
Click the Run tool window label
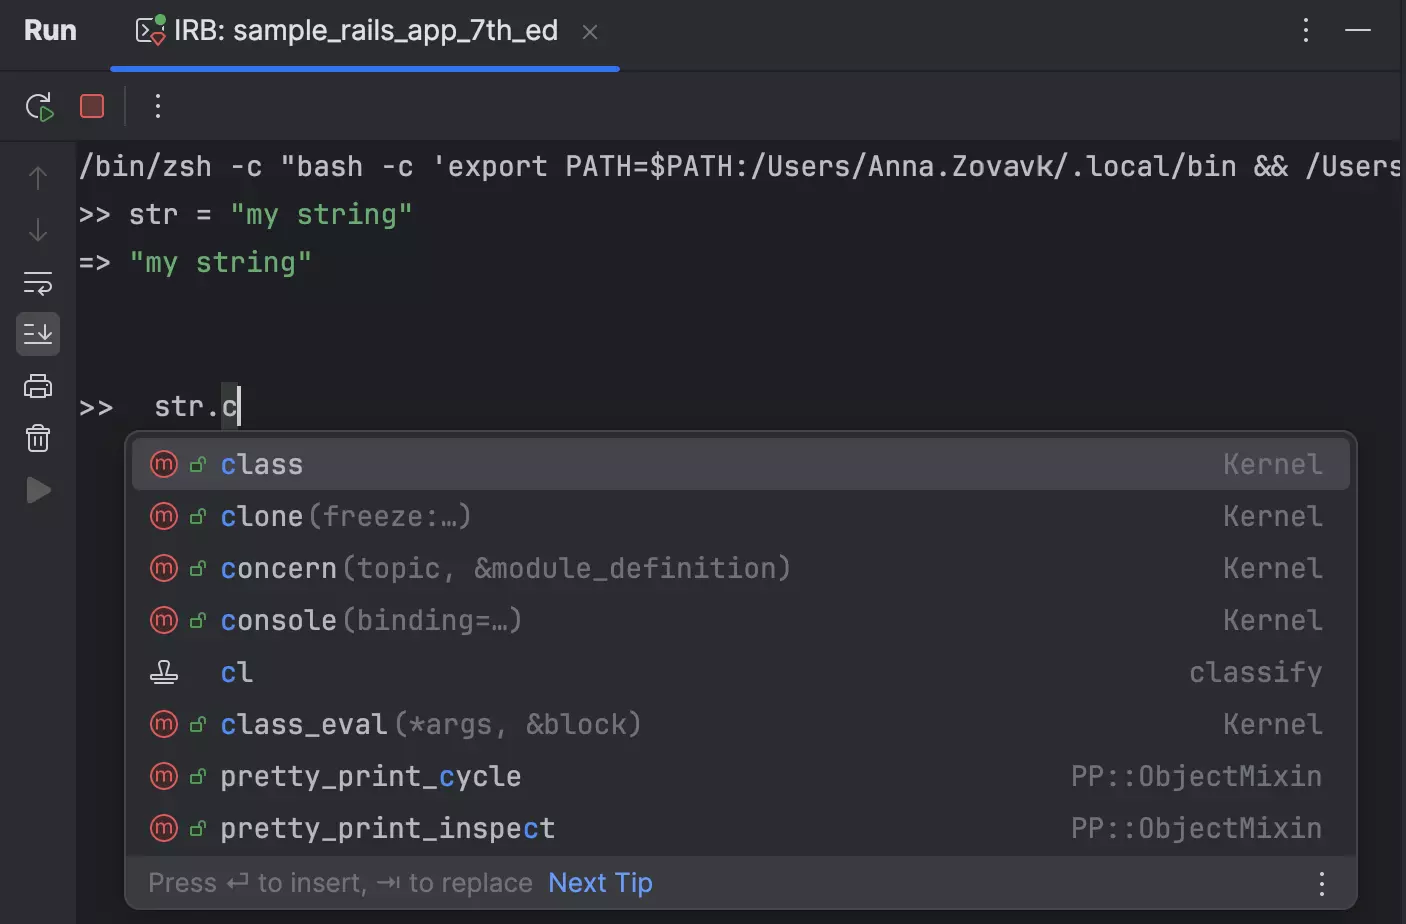pos(49,31)
